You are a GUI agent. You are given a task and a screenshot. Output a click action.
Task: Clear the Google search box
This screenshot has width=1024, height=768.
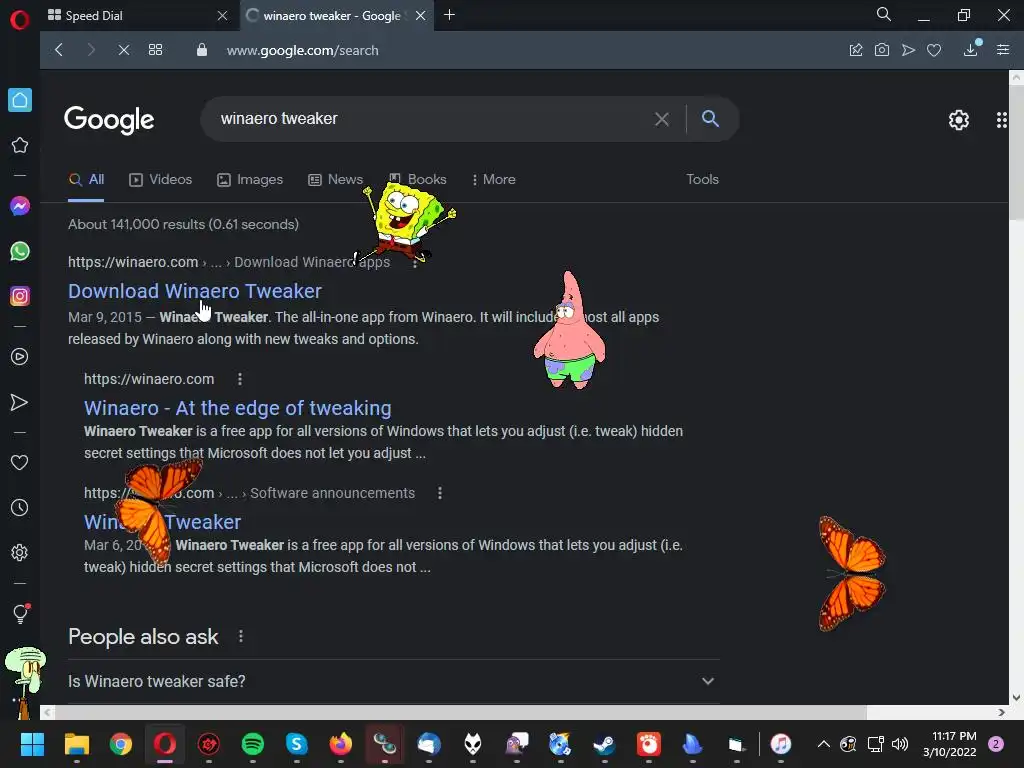pos(662,119)
